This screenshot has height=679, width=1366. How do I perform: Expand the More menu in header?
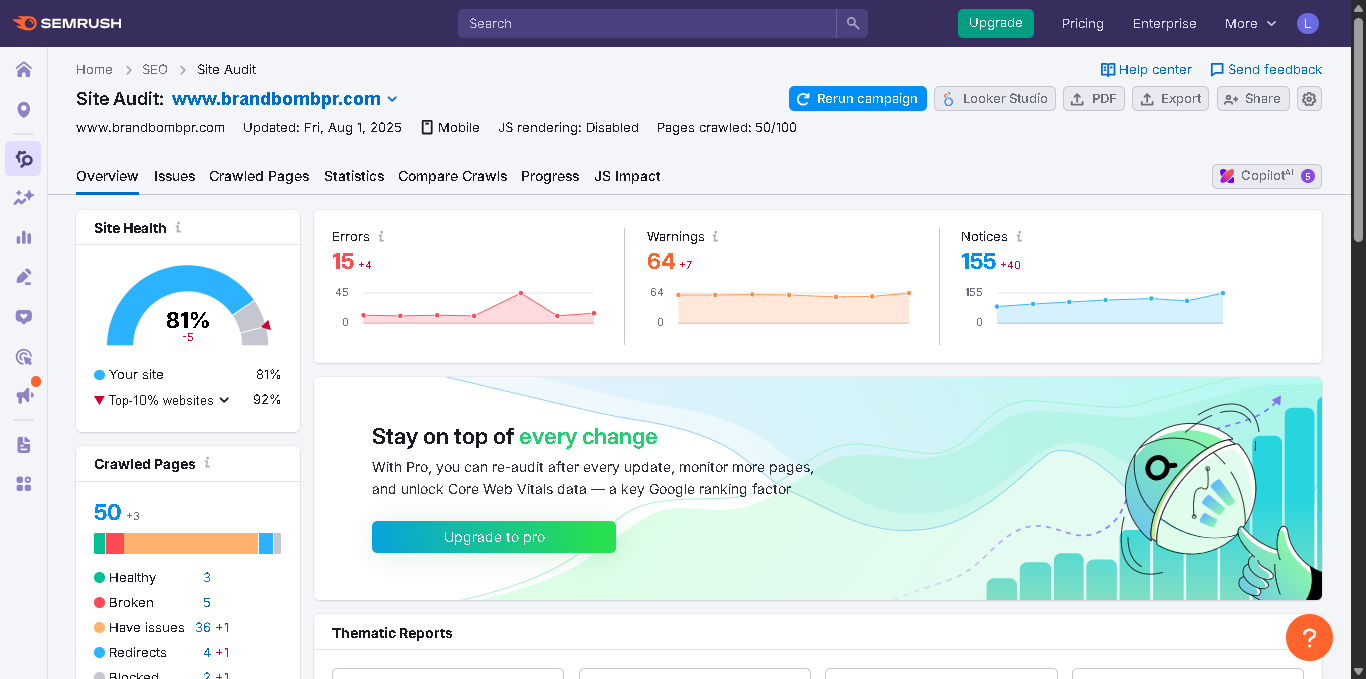(1250, 23)
